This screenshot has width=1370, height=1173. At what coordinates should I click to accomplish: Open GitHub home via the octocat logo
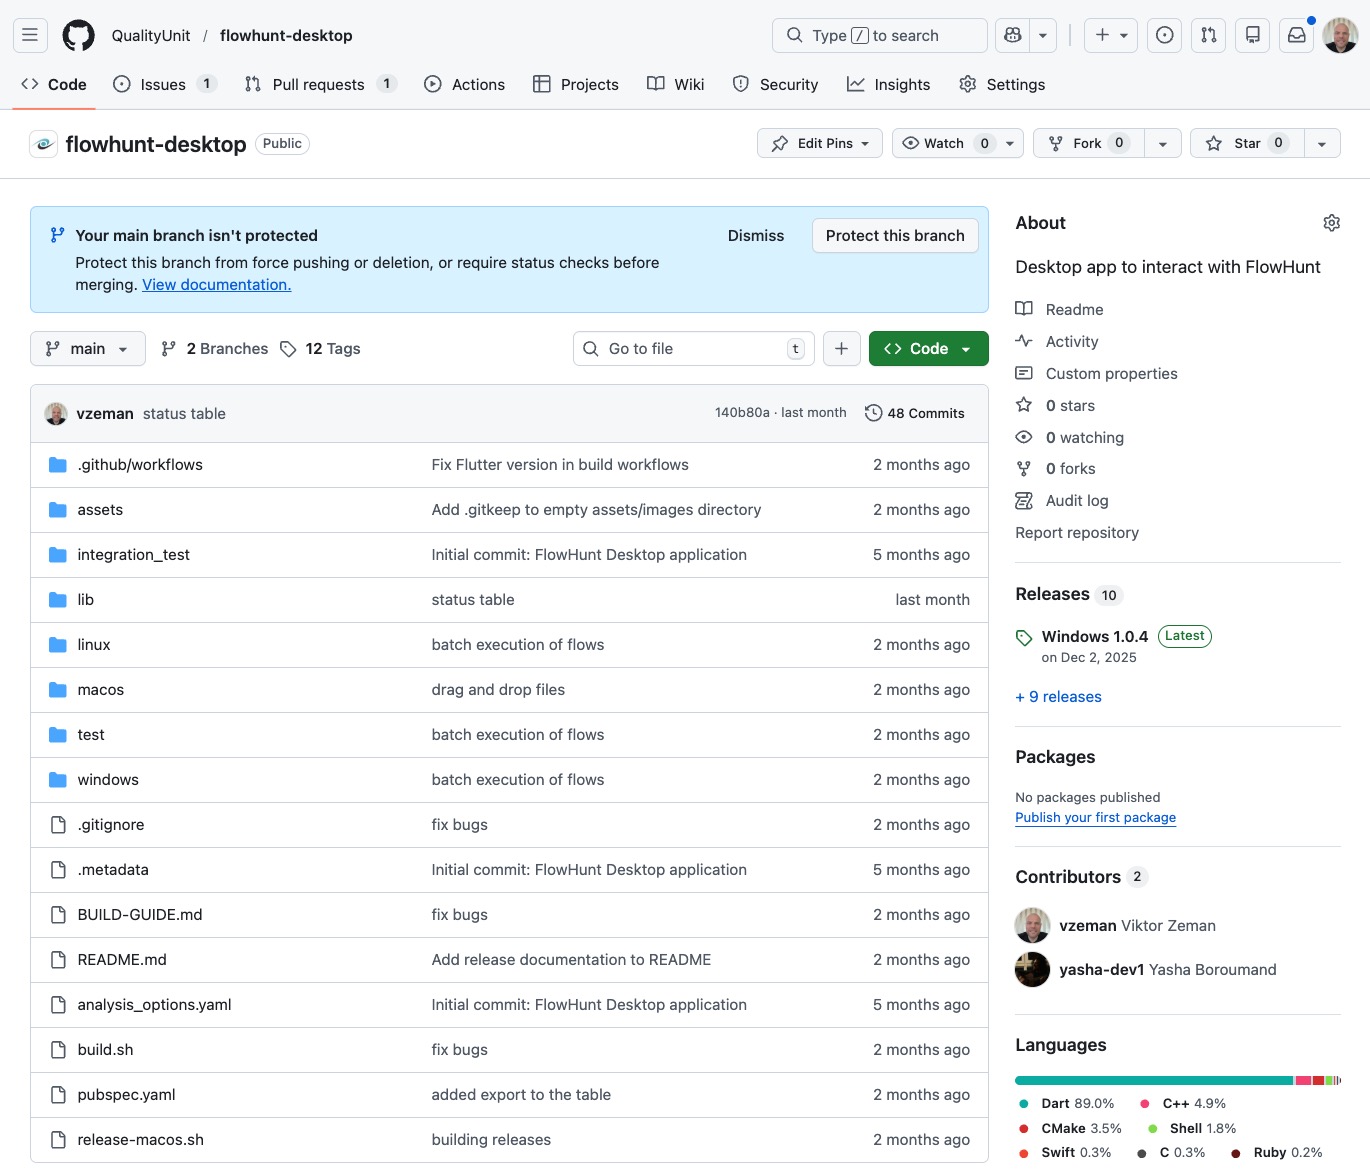(78, 34)
